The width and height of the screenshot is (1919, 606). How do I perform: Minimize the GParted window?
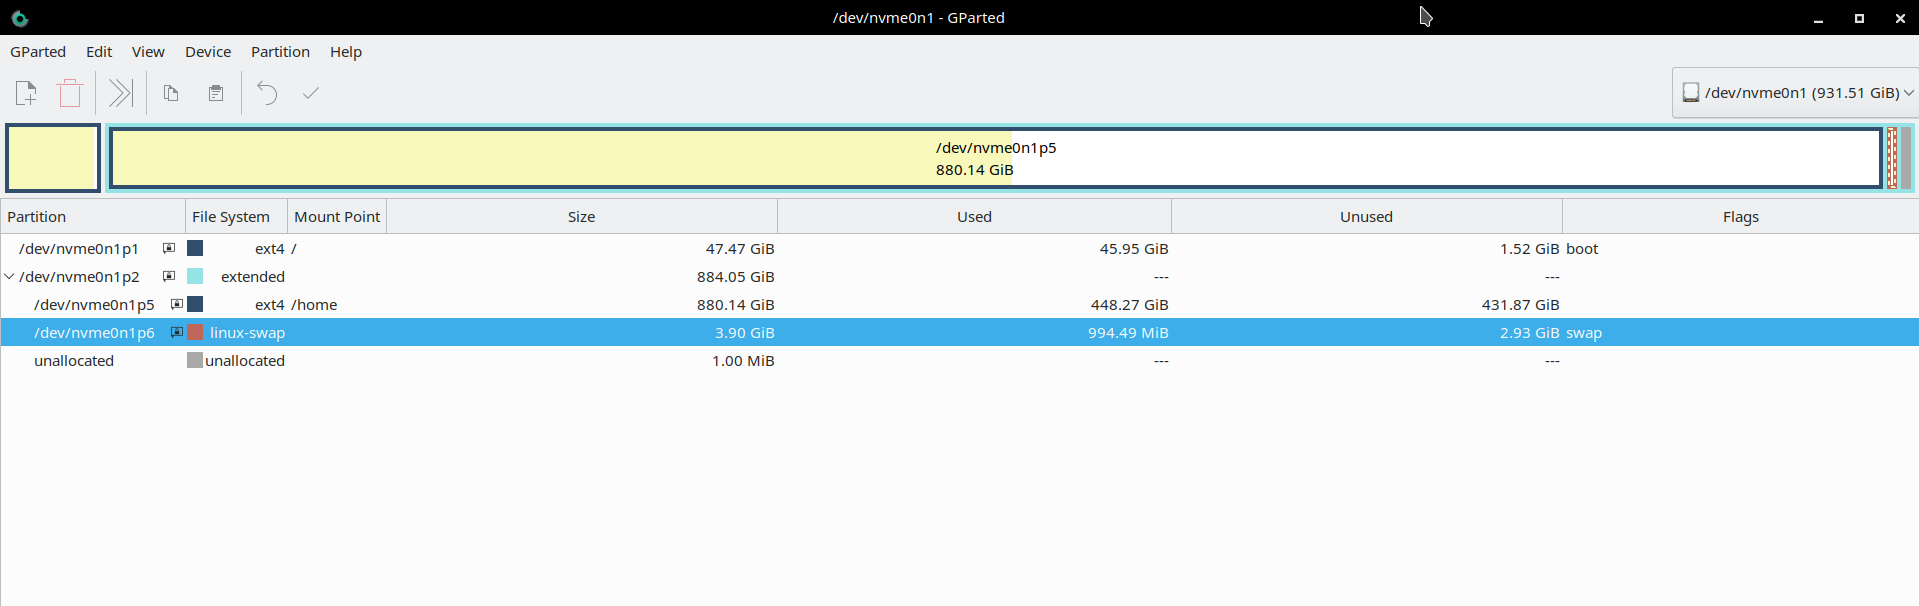(x=1818, y=18)
